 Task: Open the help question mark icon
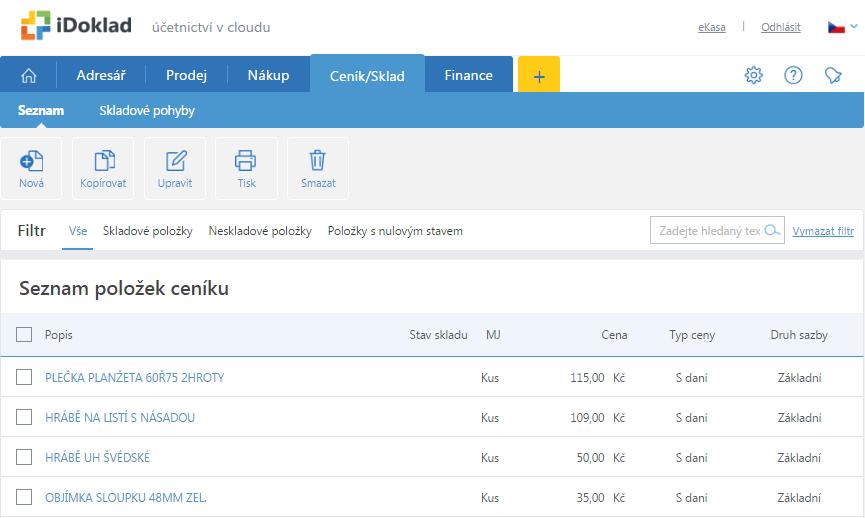[793, 75]
